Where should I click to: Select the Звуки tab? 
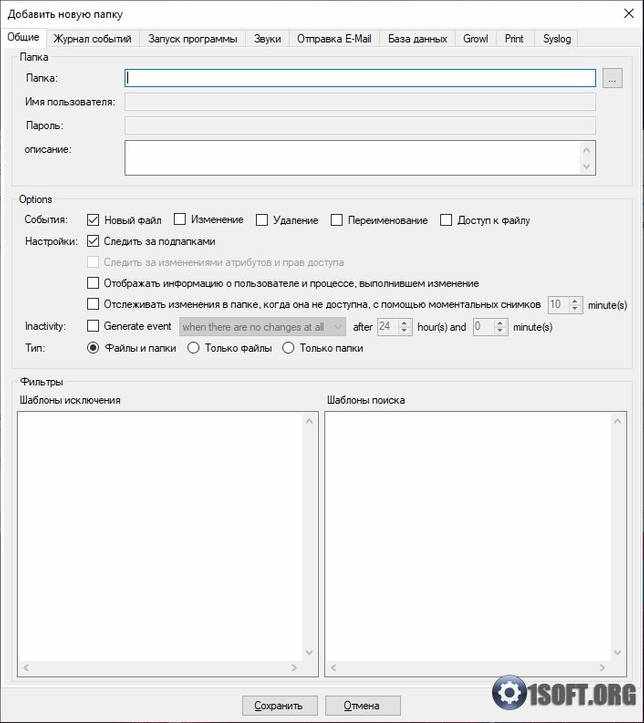(267, 39)
